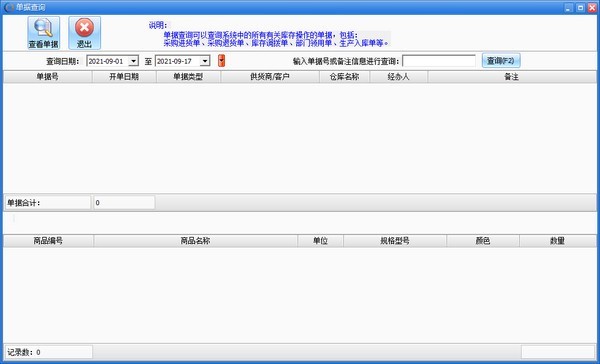600x364 pixels.
Task: Minimize the 单据查询 window
Action: (569, 7)
